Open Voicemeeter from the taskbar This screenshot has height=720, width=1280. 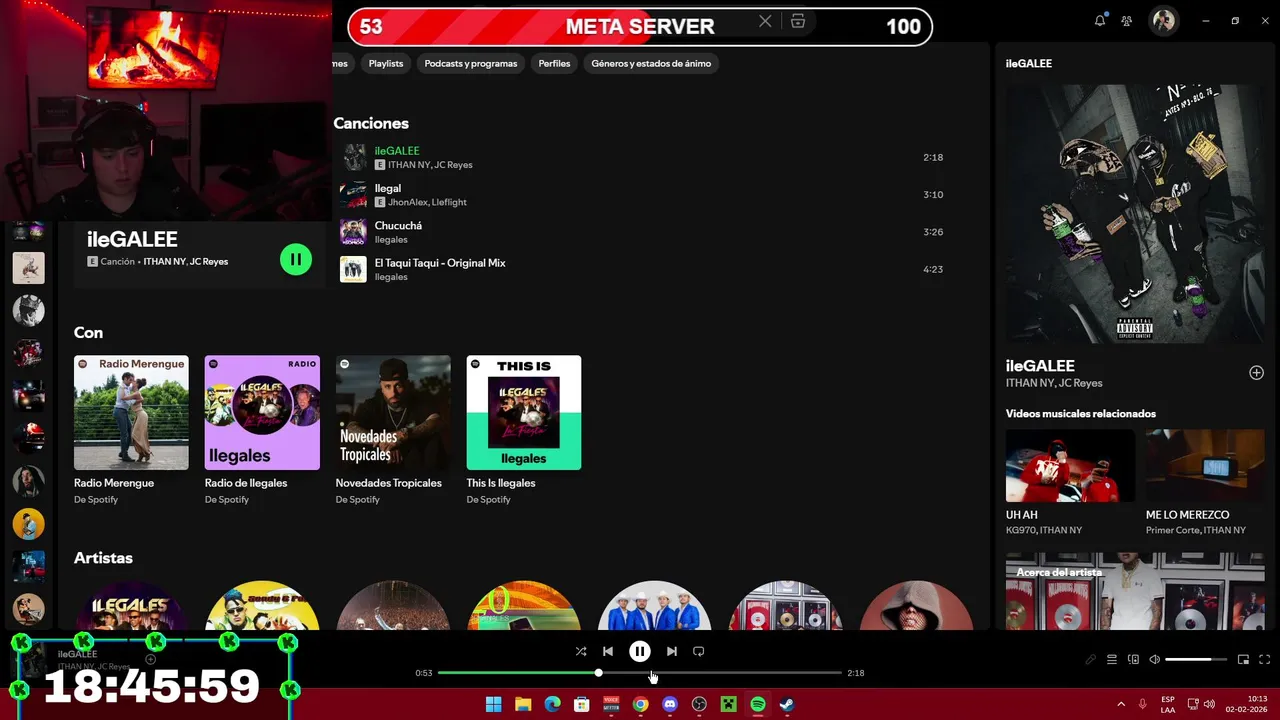[611, 704]
